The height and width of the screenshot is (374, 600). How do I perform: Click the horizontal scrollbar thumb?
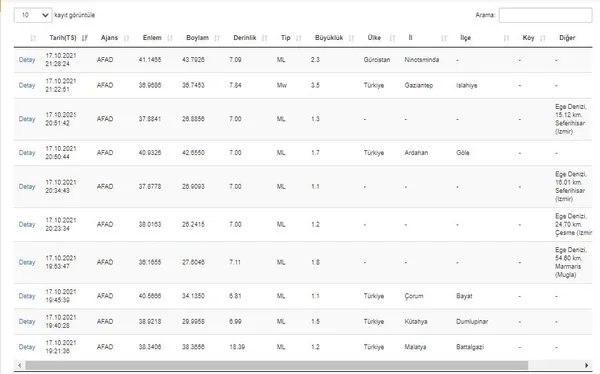pos(277,365)
